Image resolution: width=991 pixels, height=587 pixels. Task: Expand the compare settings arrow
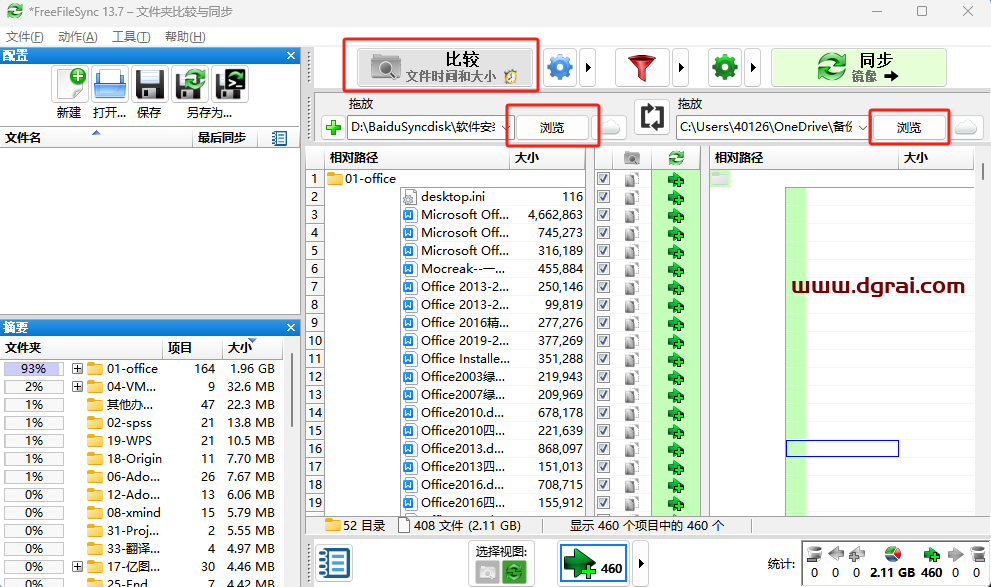coord(588,67)
